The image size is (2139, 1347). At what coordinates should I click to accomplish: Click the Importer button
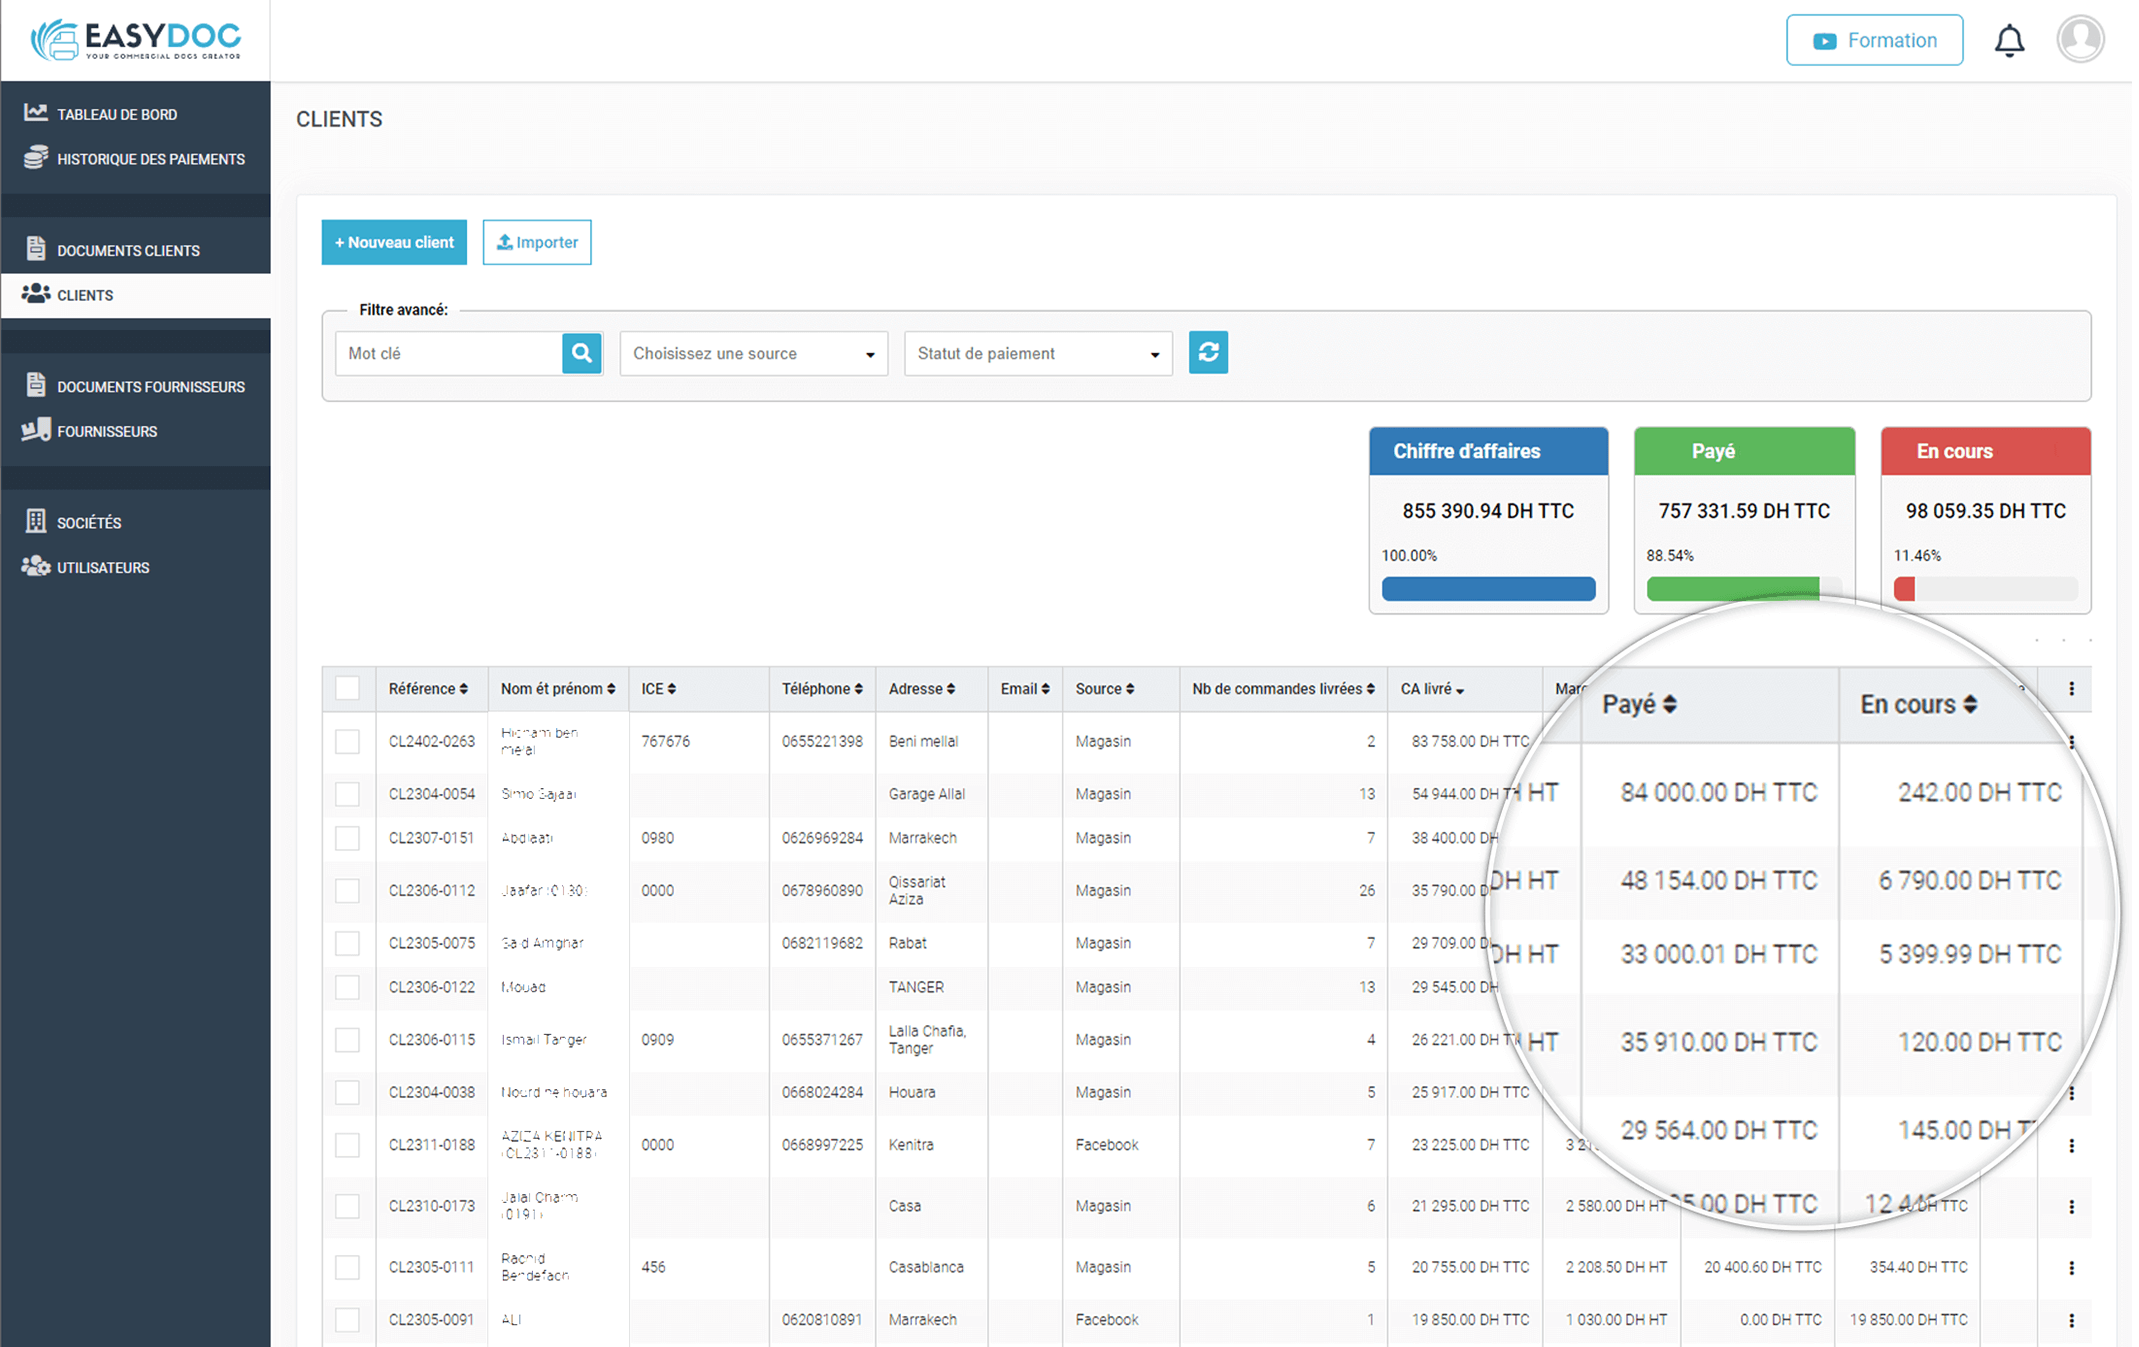[x=537, y=242]
